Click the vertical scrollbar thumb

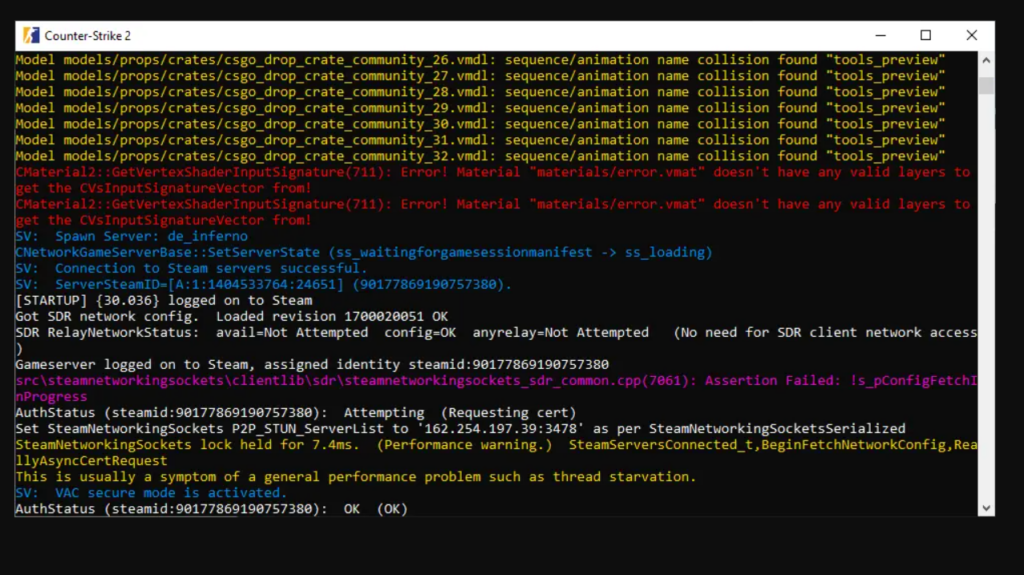986,85
